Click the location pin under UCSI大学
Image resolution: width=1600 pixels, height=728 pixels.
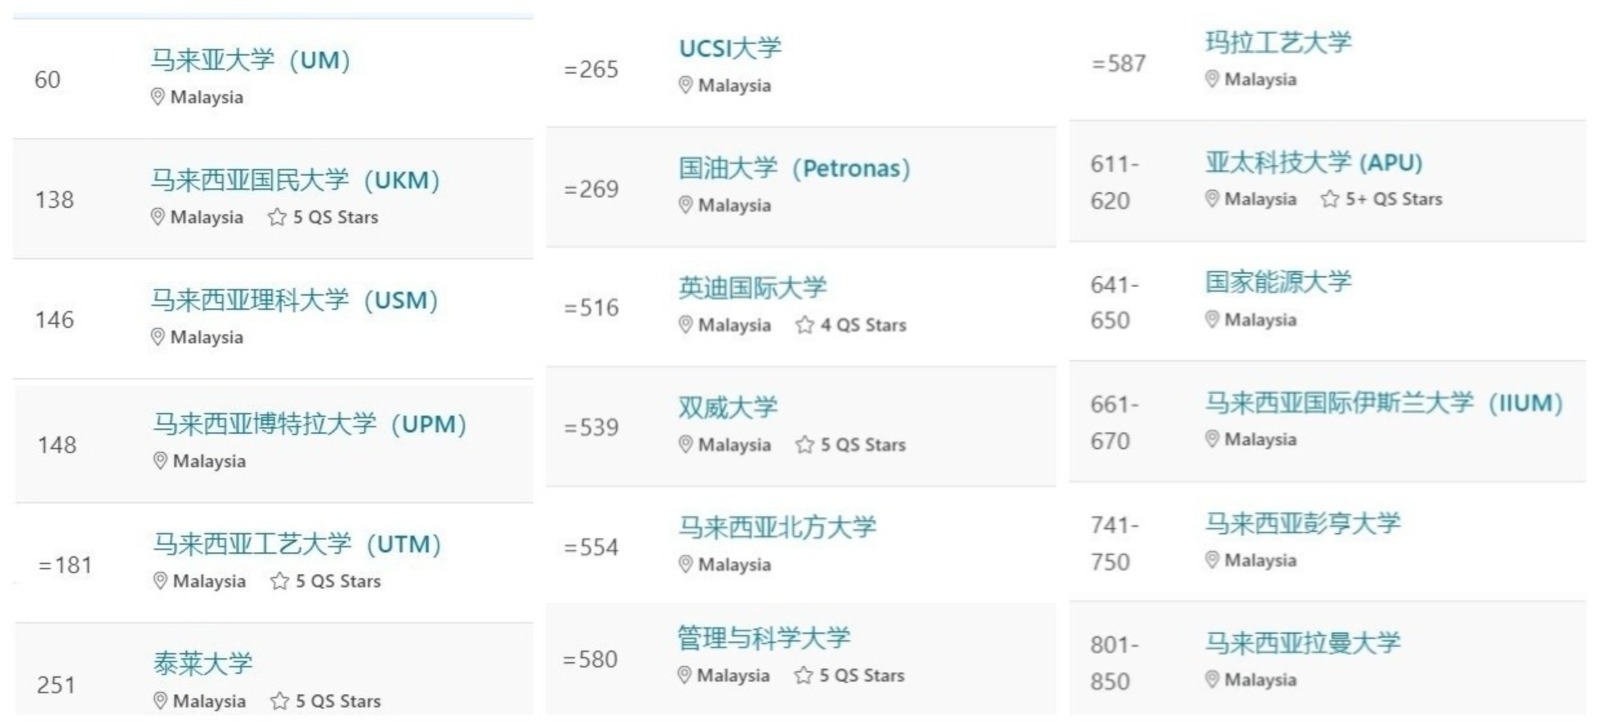(685, 86)
